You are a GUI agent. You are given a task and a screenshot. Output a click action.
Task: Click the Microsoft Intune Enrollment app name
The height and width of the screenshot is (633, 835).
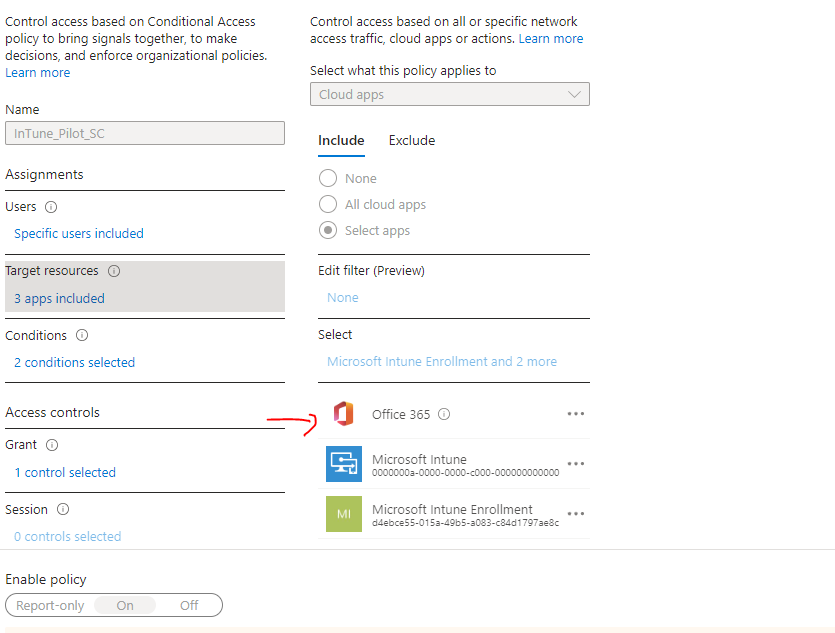[452, 509]
